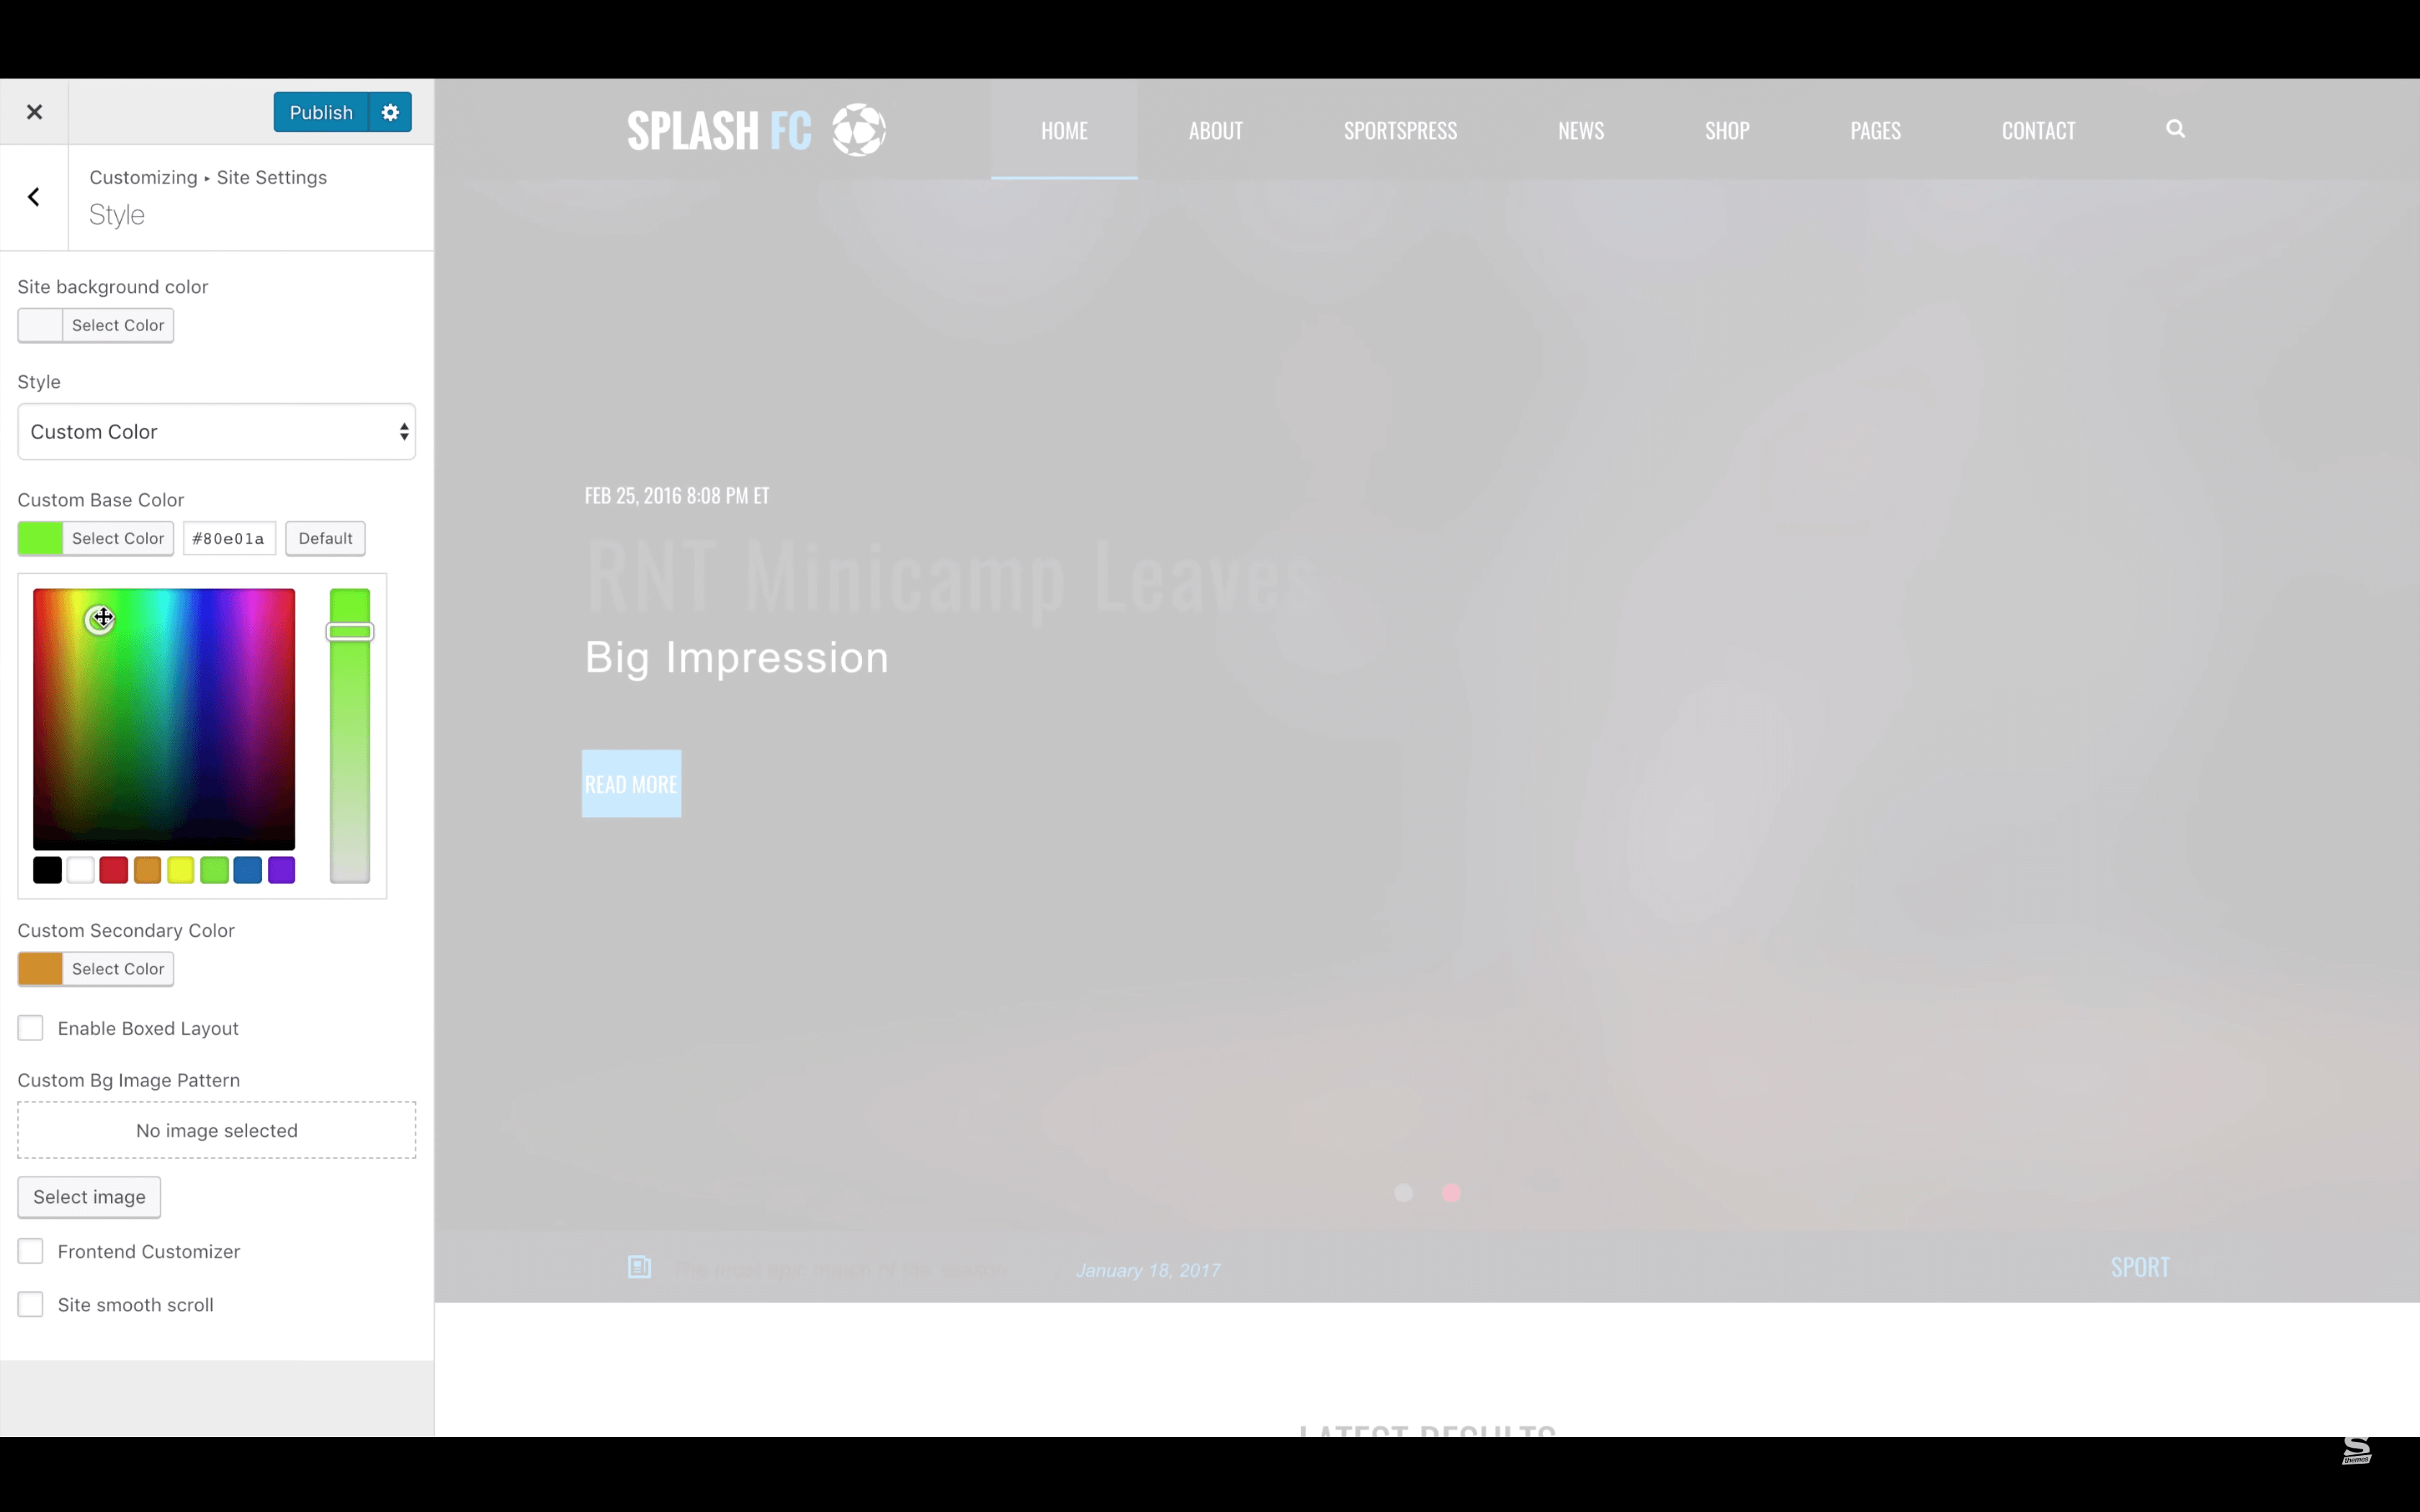The width and height of the screenshot is (2420, 1512).
Task: Open the SPORTSPRESS navigation menu item
Action: tap(1399, 129)
